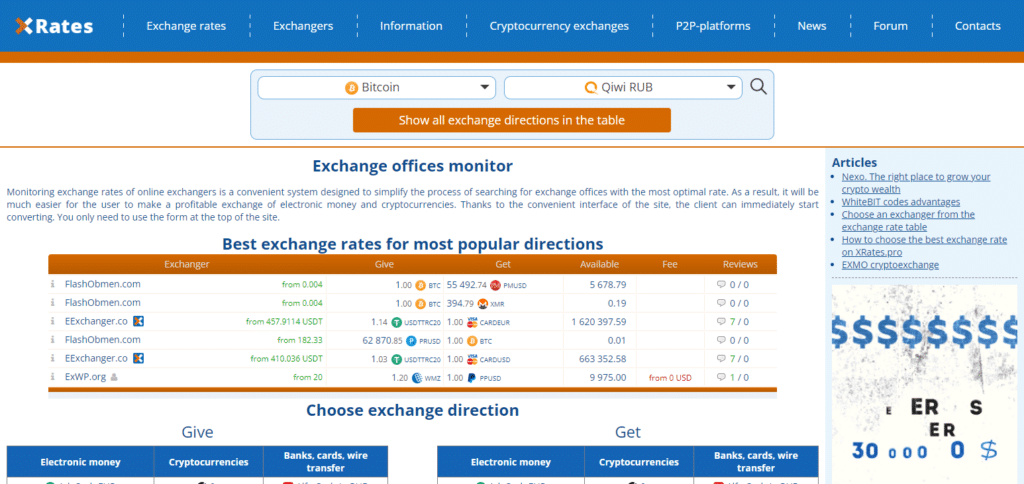
Task: Click the comment bubble icon on the ExWP.org row
Action: 721,378
